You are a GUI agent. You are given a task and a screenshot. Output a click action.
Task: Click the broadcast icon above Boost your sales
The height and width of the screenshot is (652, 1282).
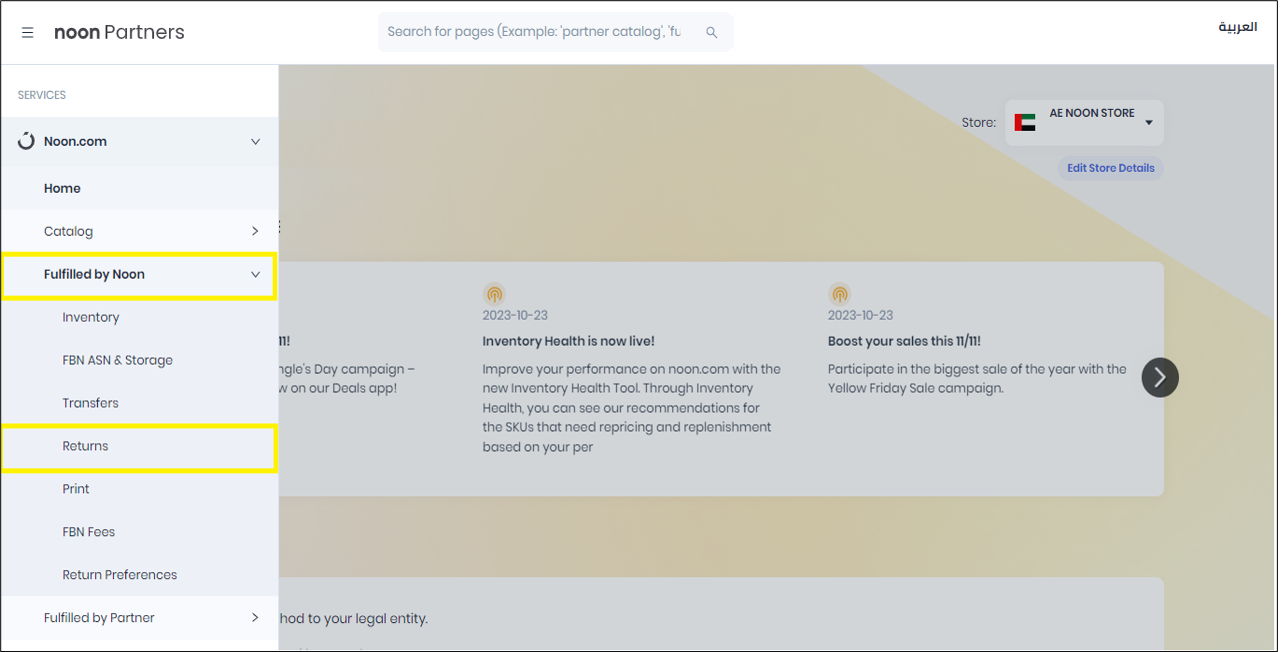tap(839, 294)
